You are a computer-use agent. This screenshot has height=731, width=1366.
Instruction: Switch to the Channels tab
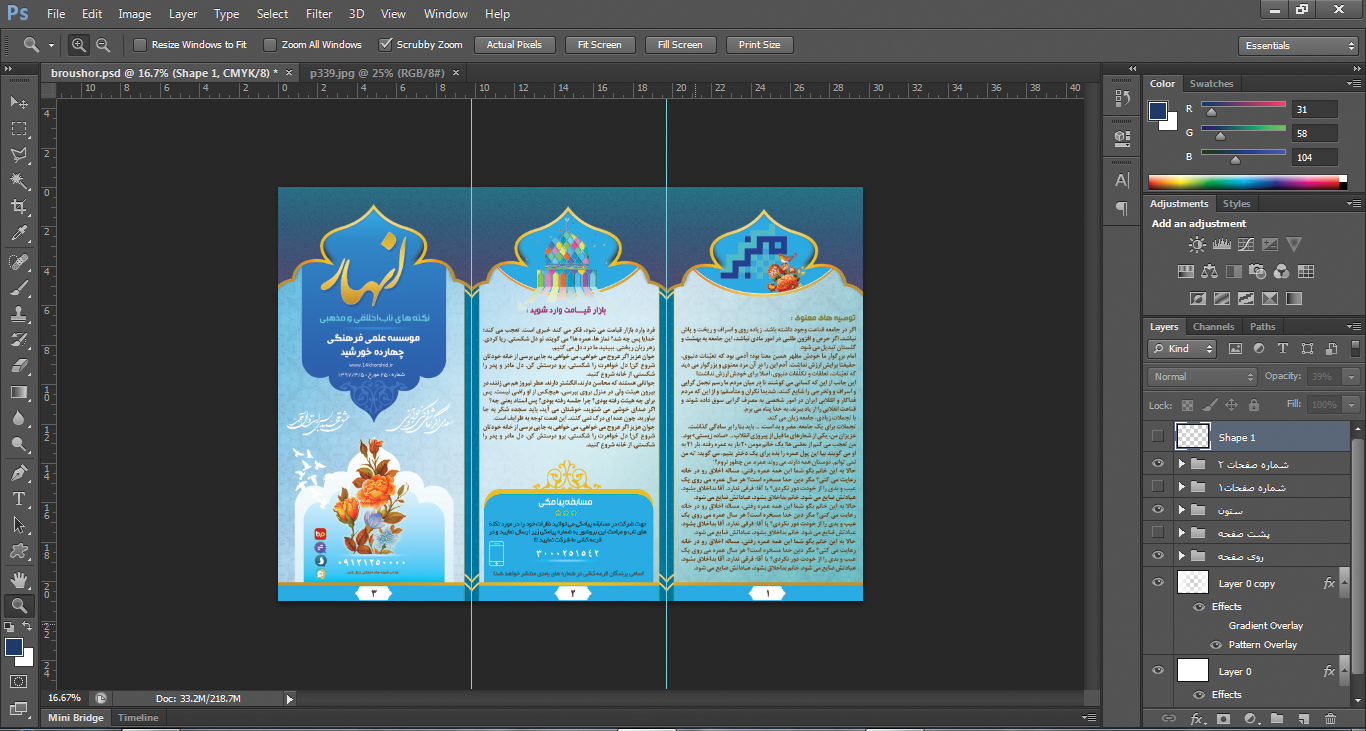pos(1213,327)
